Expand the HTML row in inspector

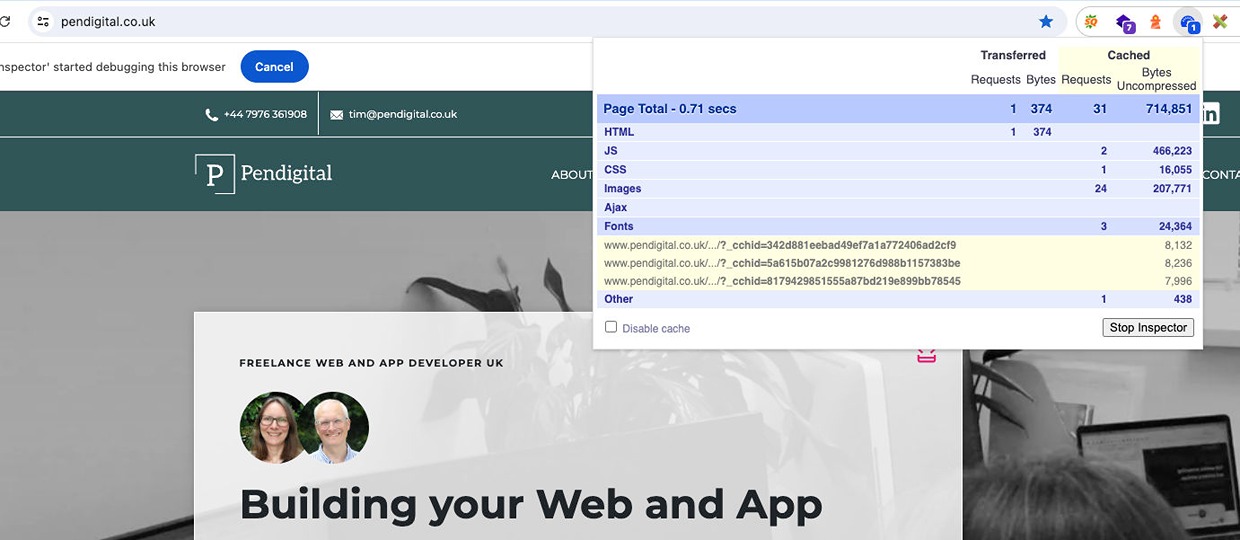[898, 132]
